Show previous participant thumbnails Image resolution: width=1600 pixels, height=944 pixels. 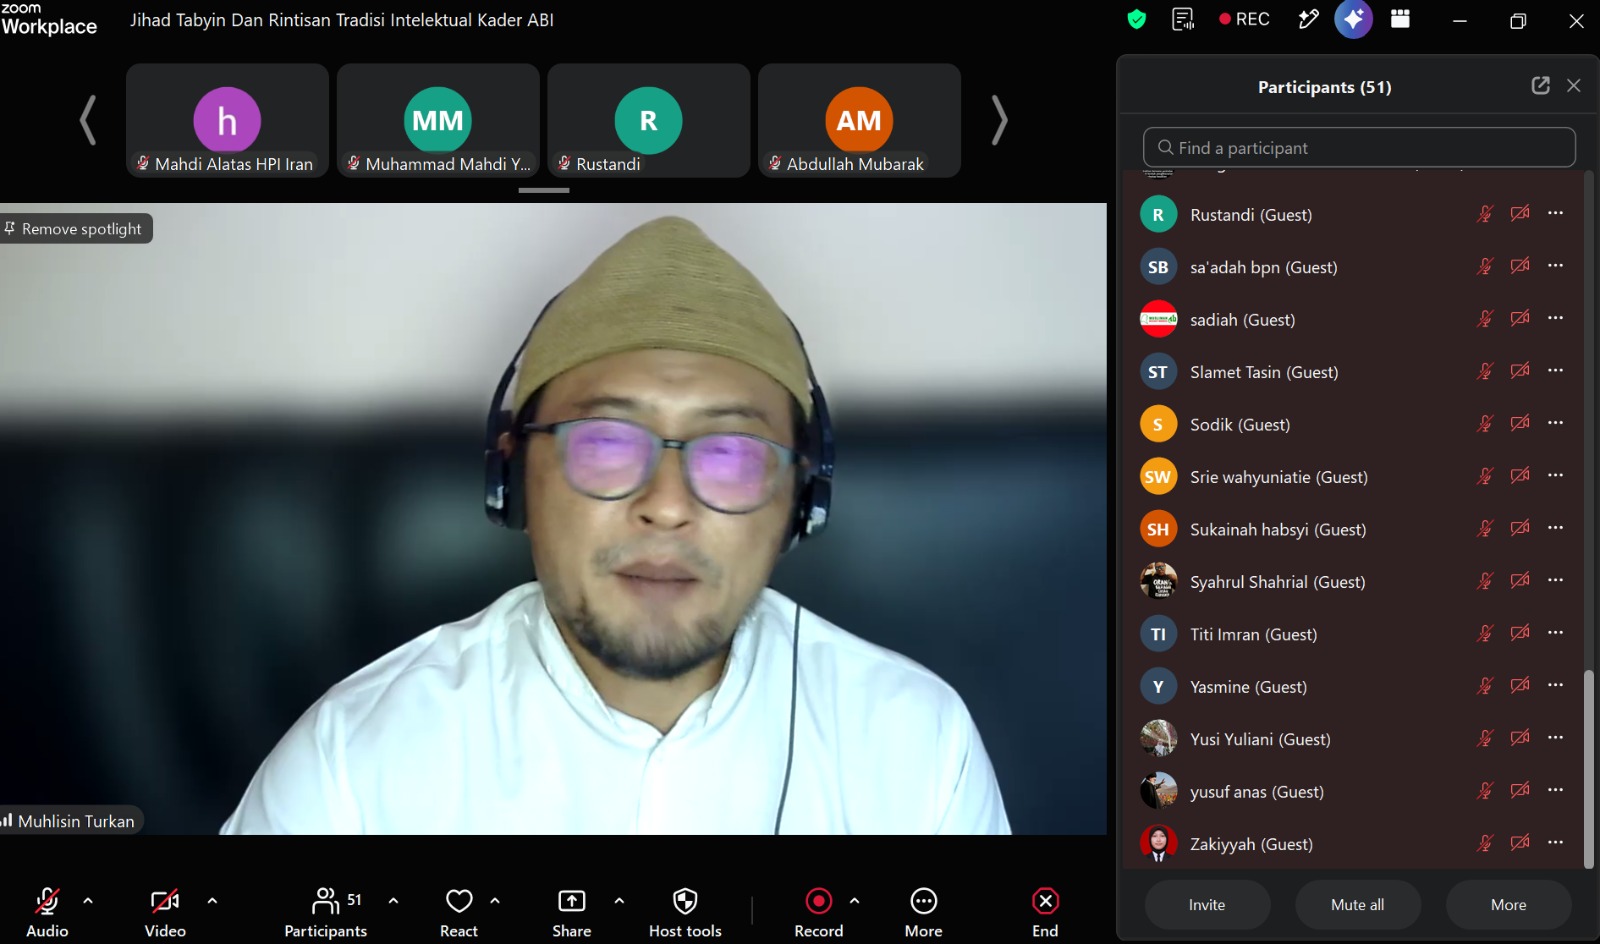pos(88,121)
